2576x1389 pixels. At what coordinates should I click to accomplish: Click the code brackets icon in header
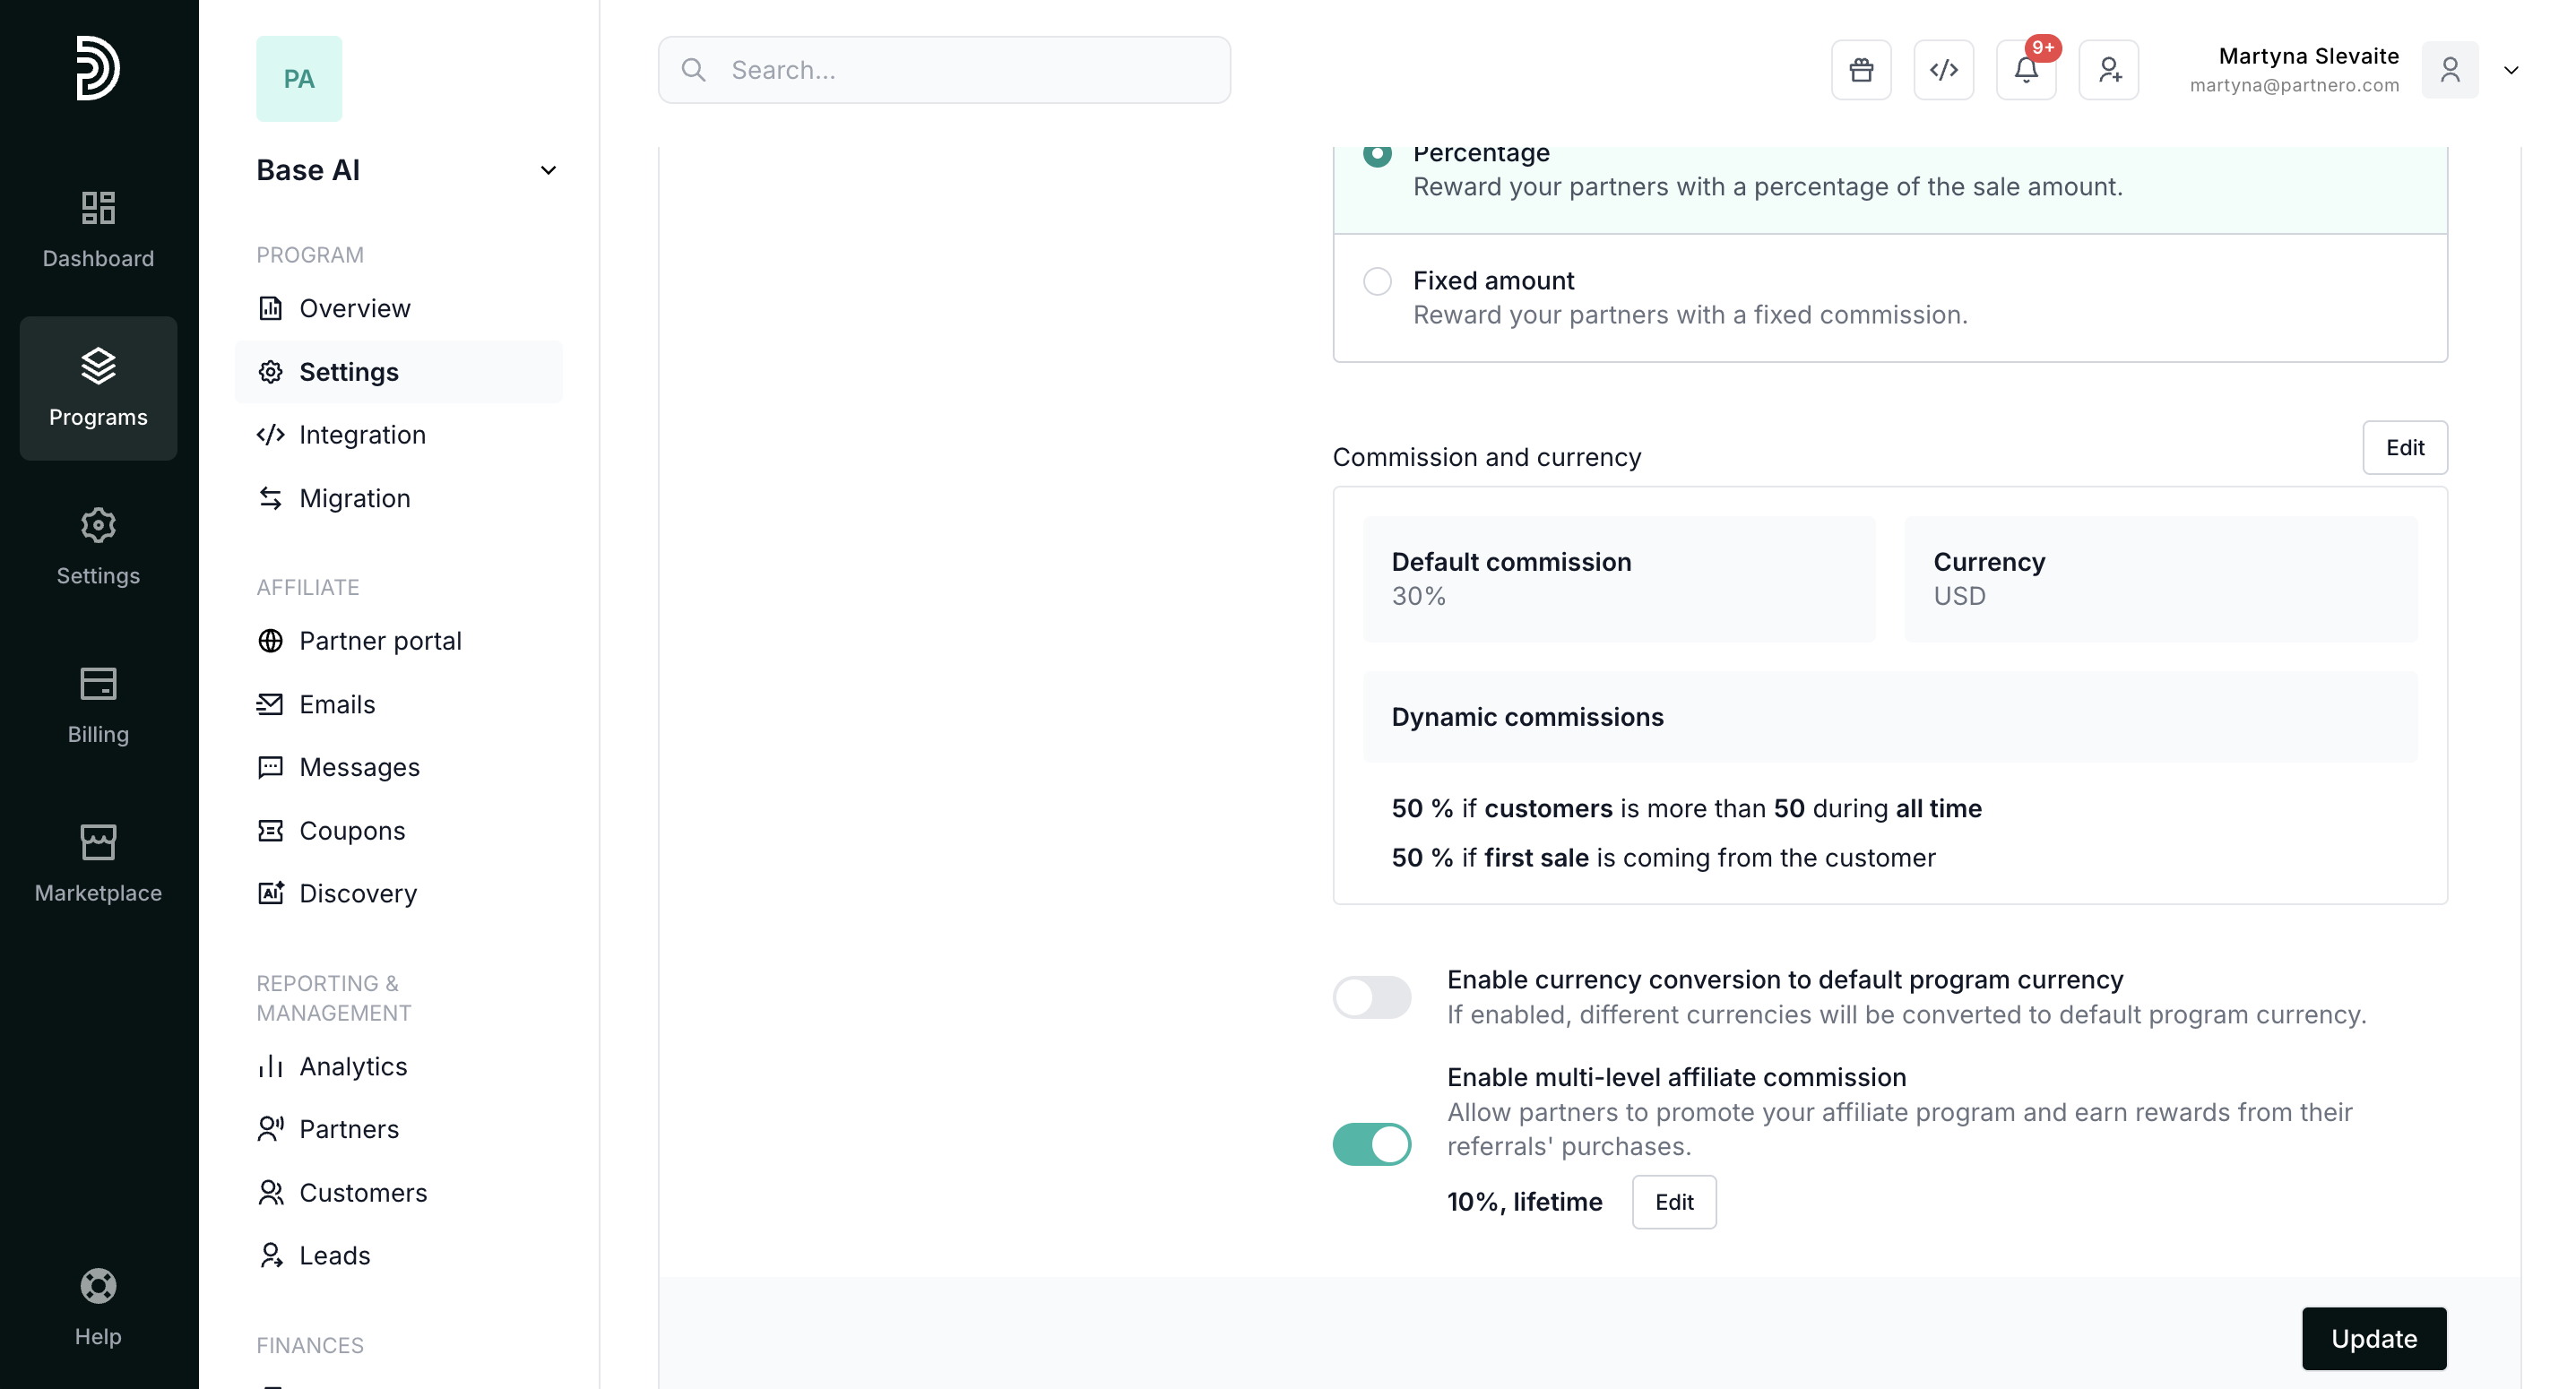[x=1943, y=70]
